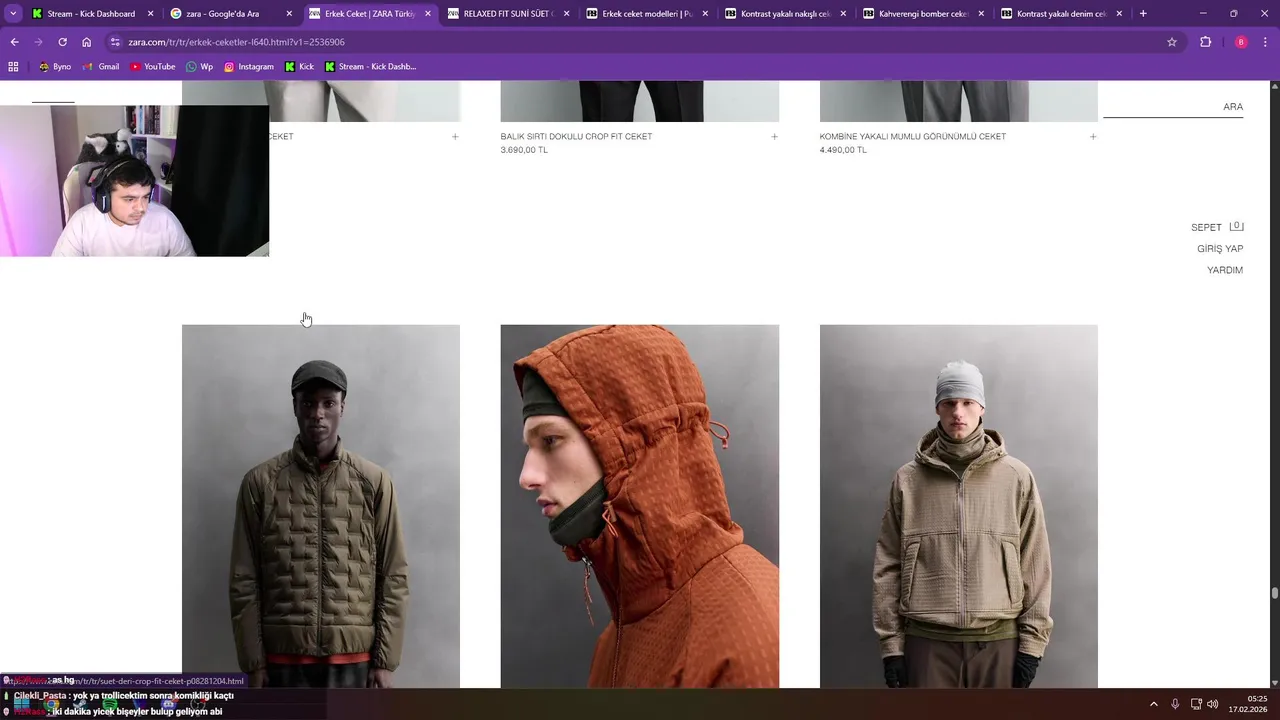Click the ARA search field
This screenshot has height=720, width=1280.
click(1173, 107)
